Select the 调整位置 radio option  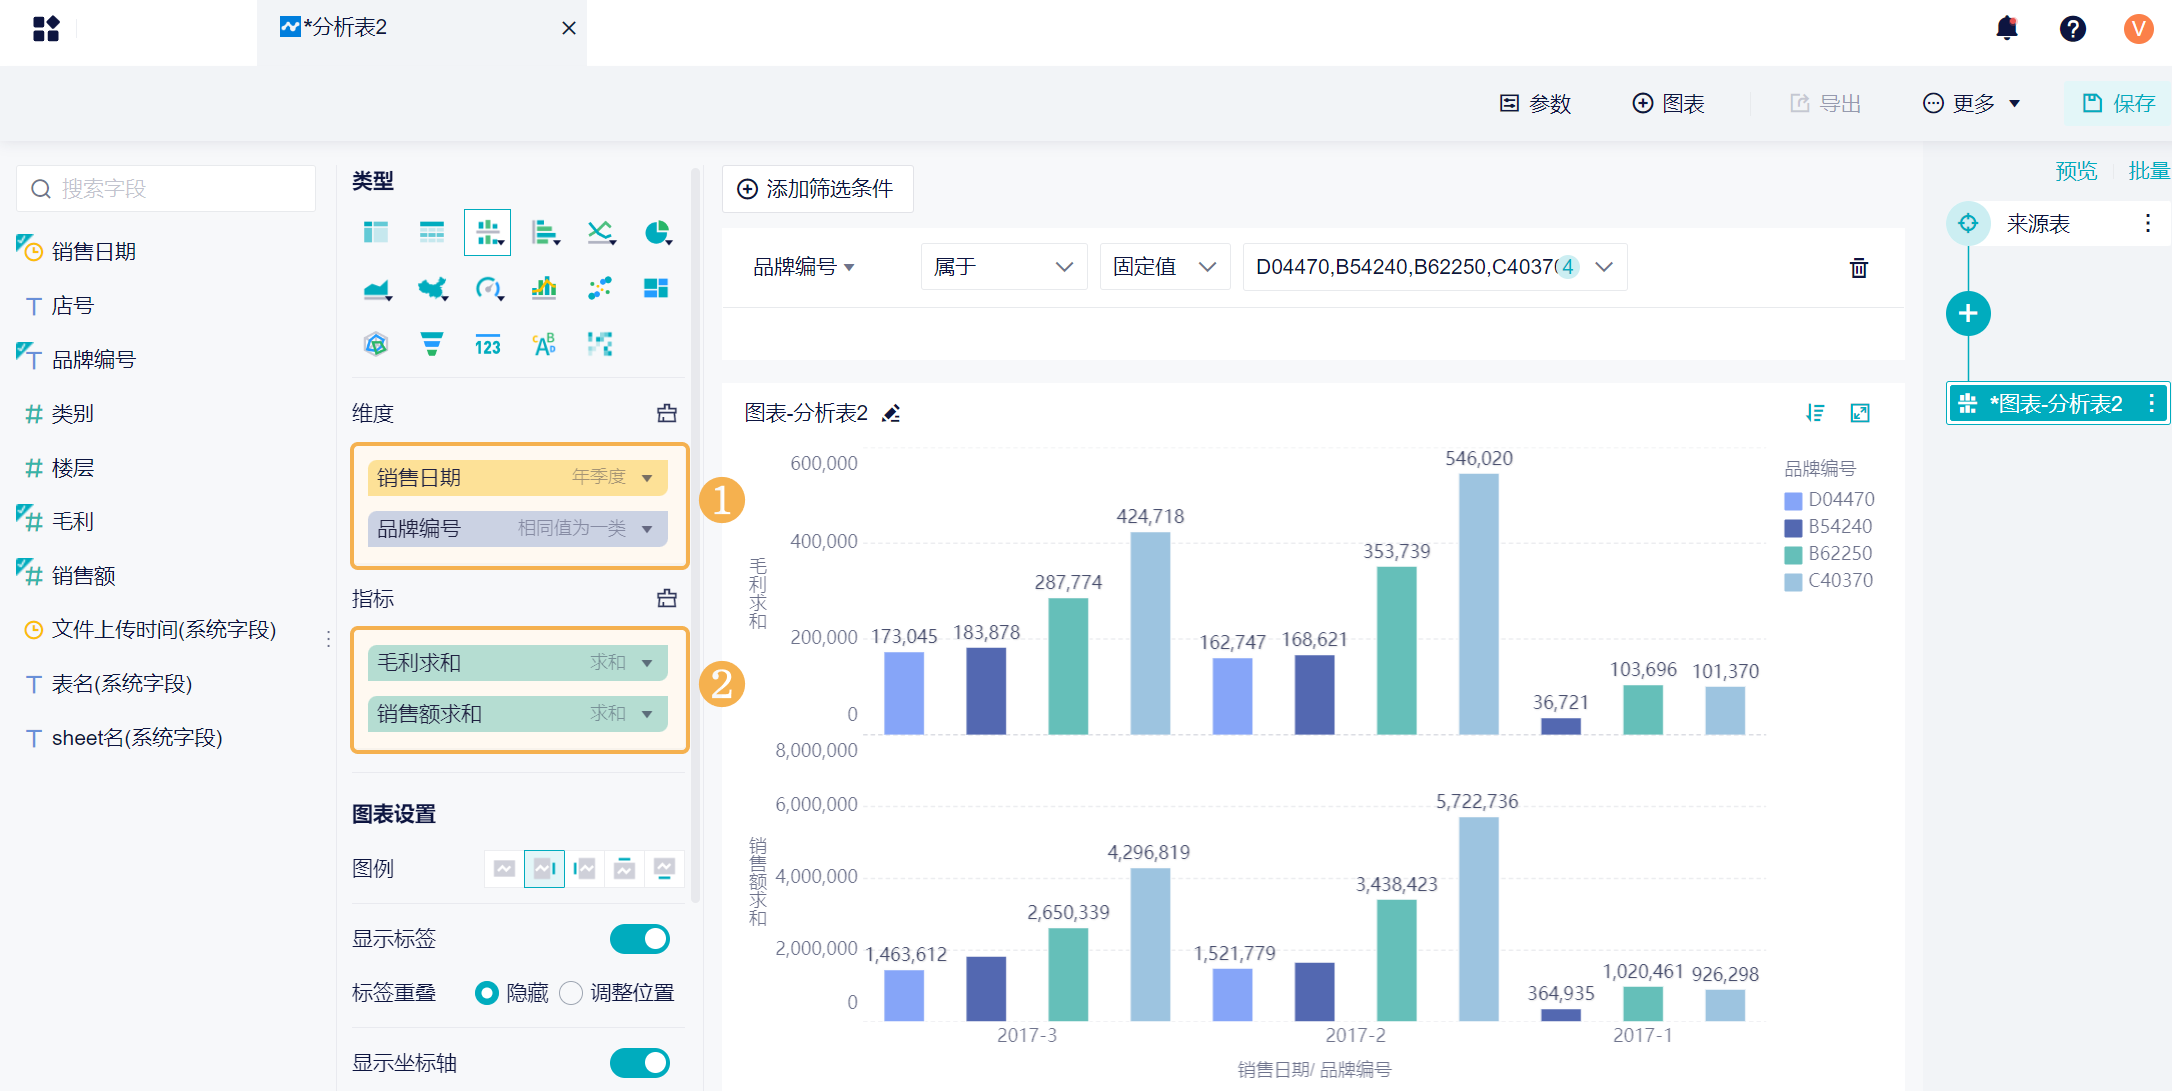(x=571, y=993)
